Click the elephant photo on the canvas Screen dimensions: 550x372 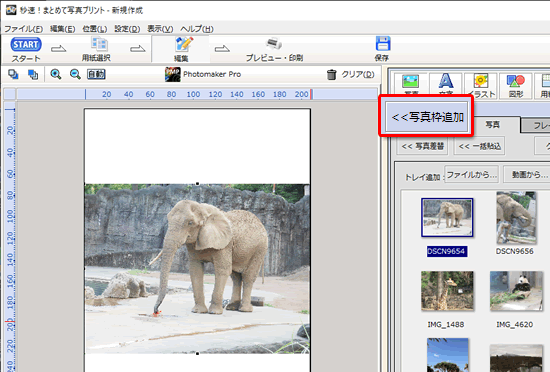[197, 268]
